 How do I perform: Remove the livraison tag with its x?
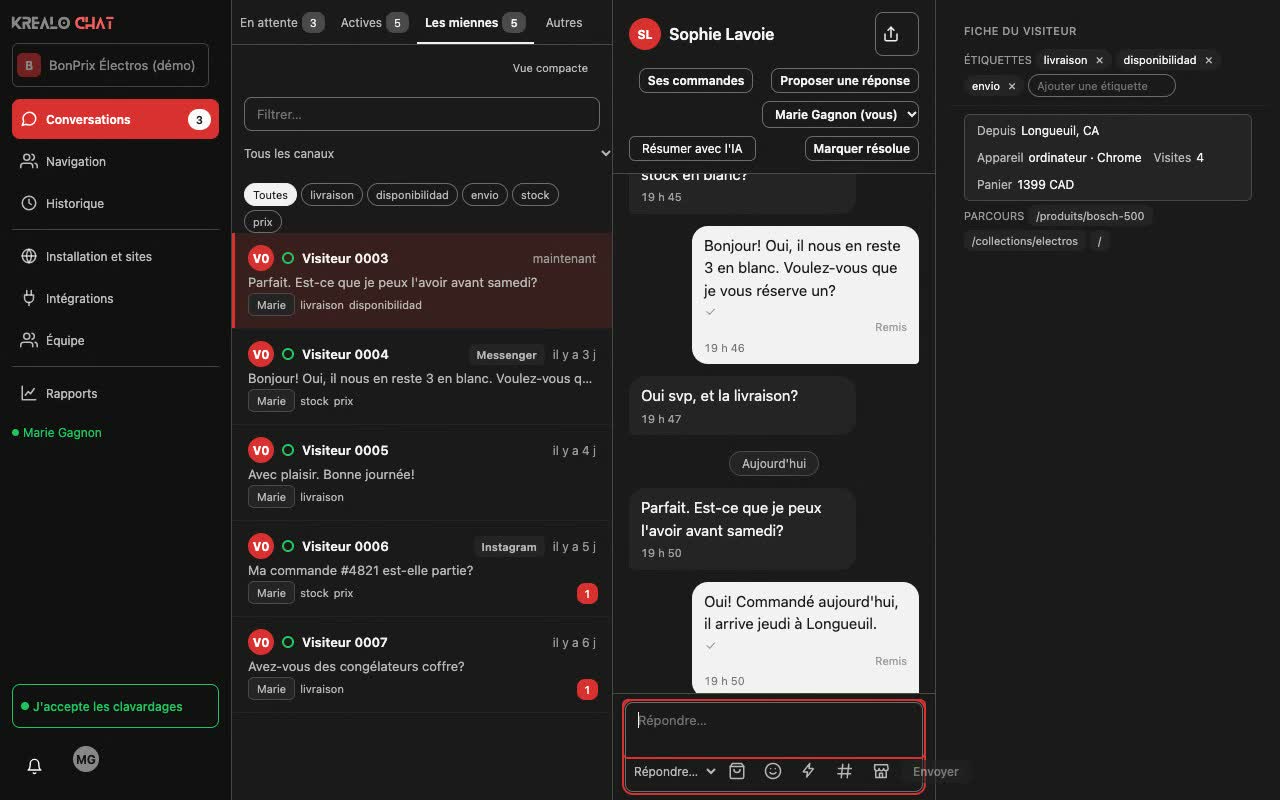tap(1099, 60)
